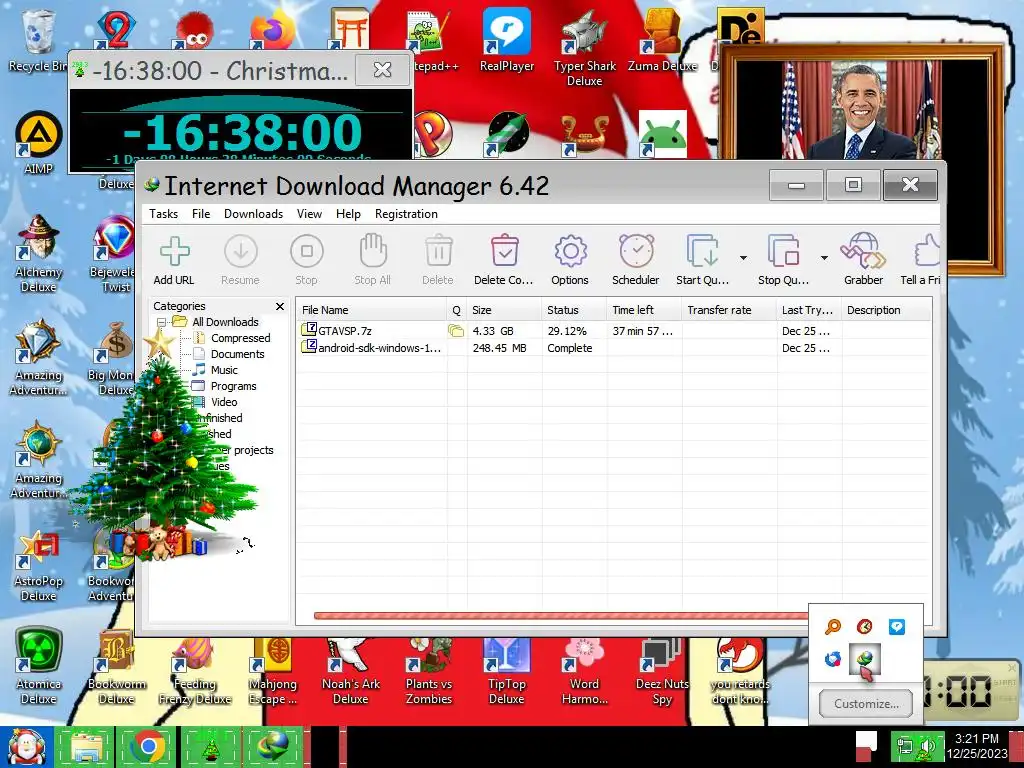
Task: Sort by the Time left column header
Action: coord(645,310)
